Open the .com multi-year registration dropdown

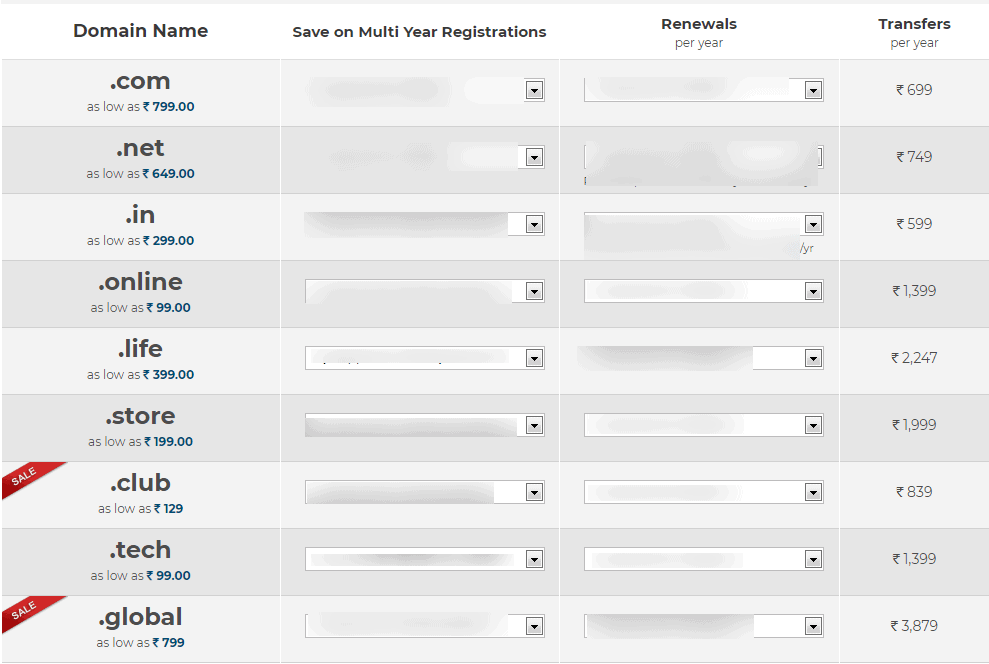535,89
